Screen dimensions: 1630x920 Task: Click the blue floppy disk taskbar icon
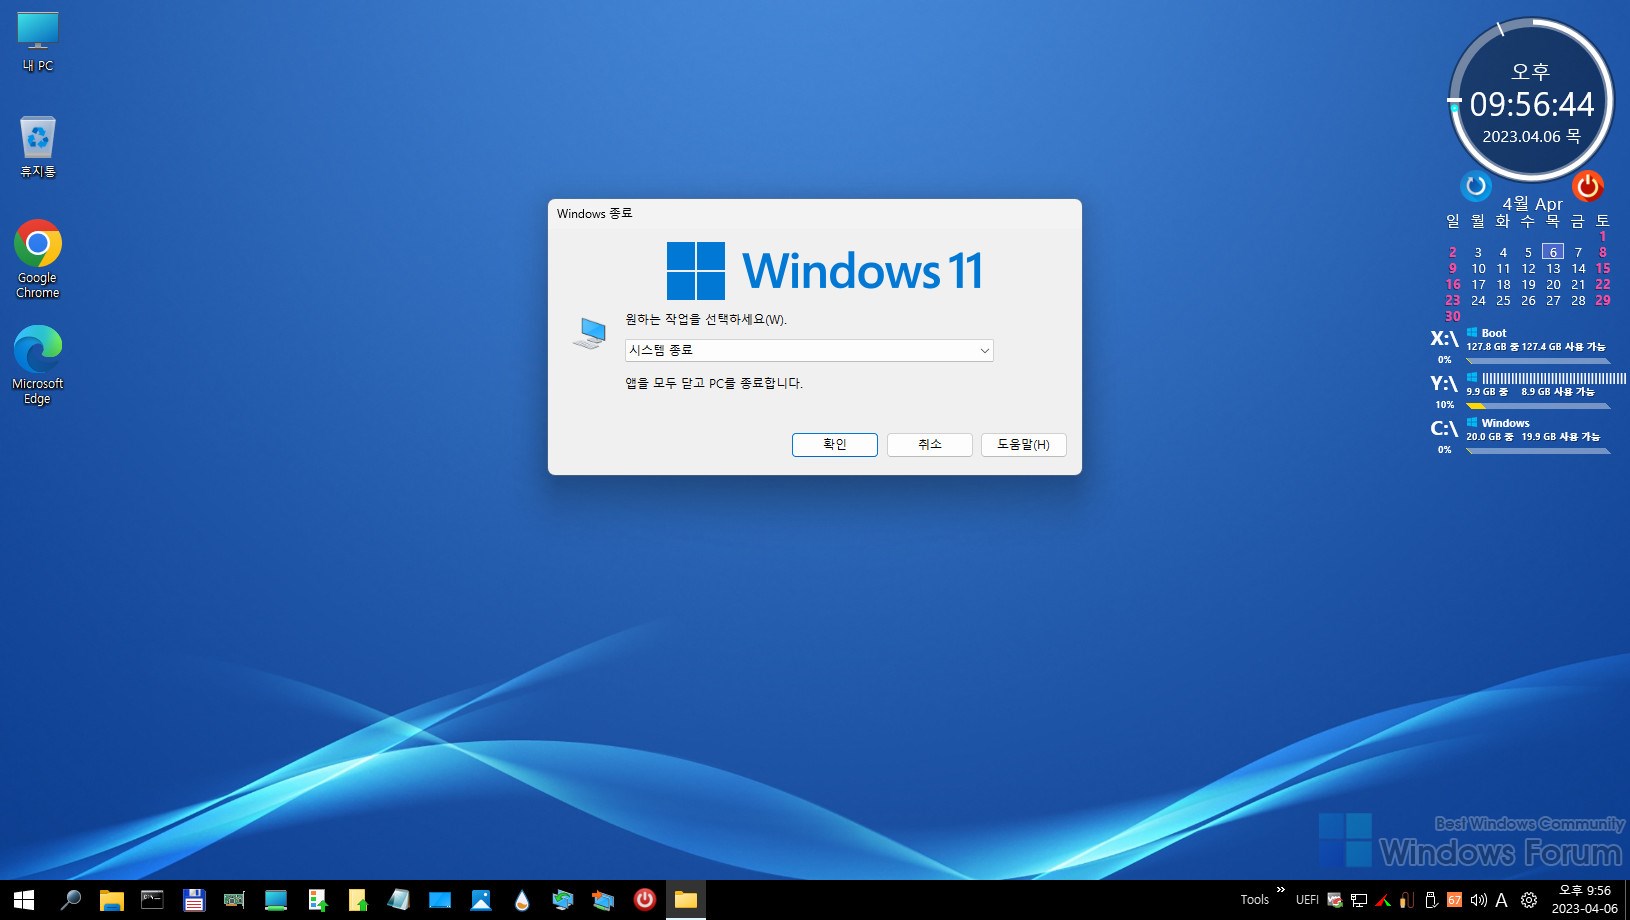tap(193, 900)
